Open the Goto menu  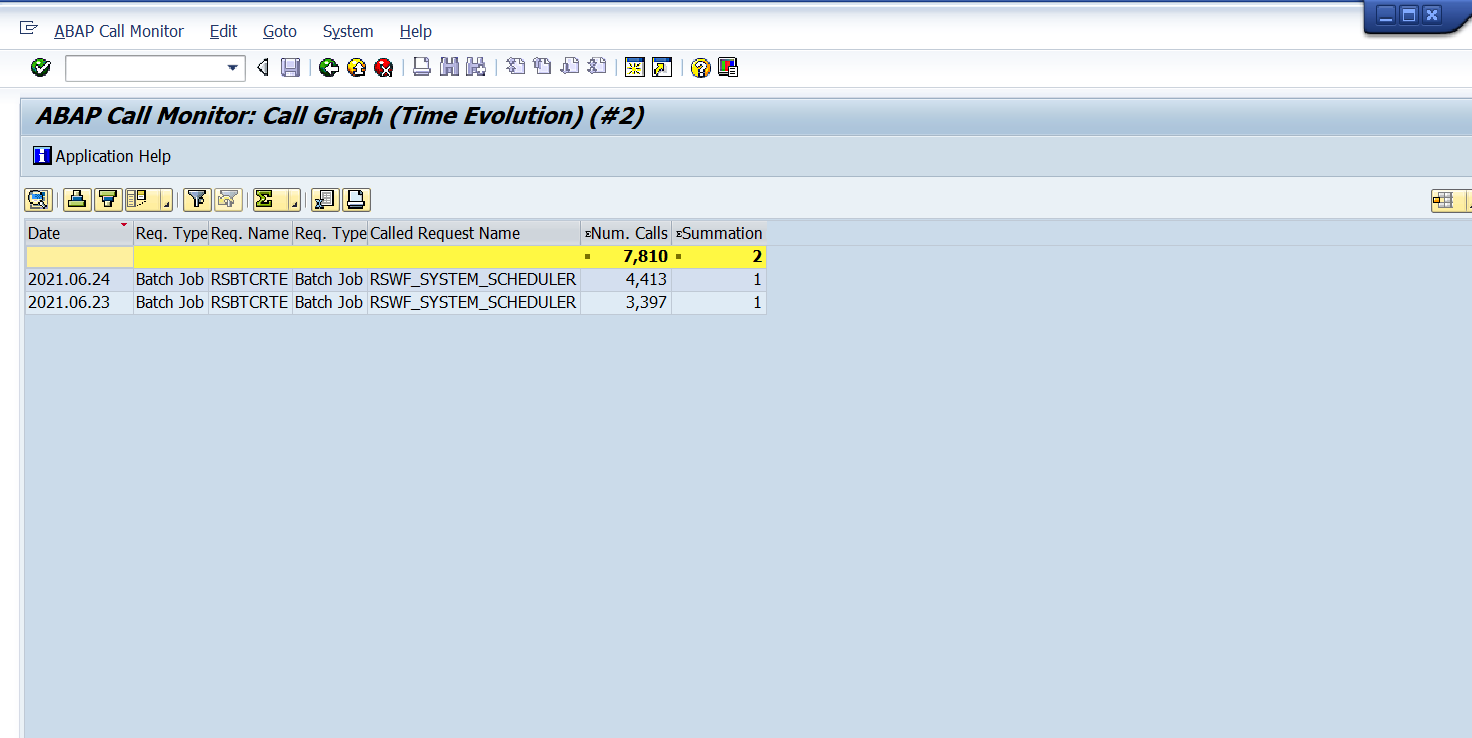click(x=279, y=31)
